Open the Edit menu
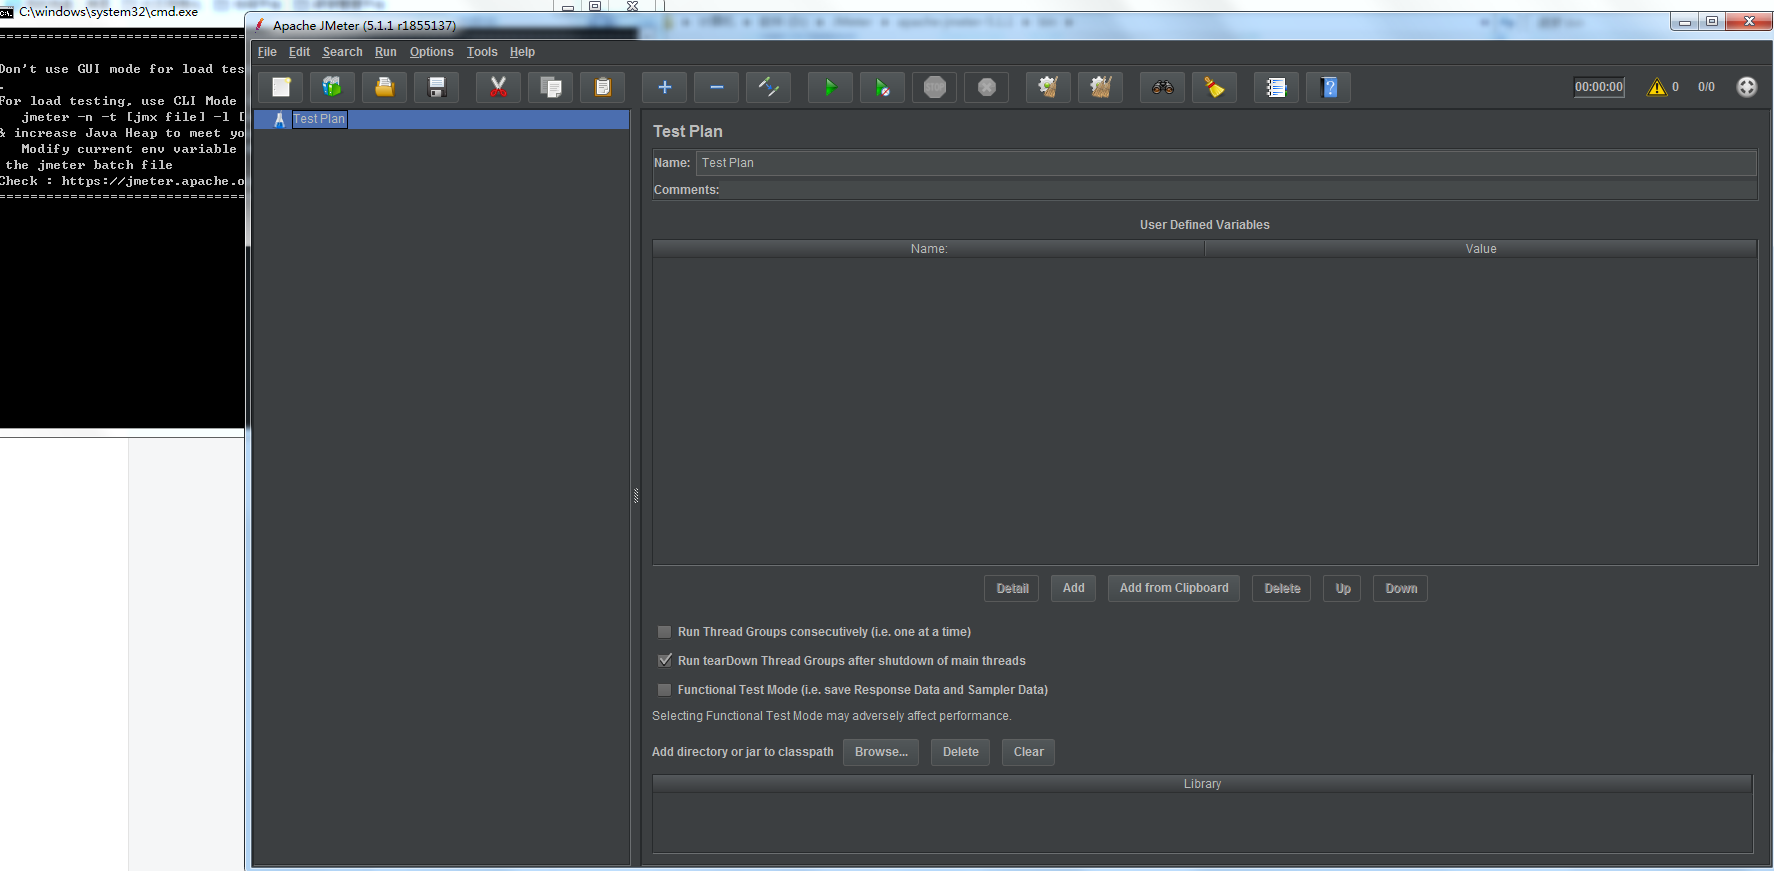 point(299,52)
